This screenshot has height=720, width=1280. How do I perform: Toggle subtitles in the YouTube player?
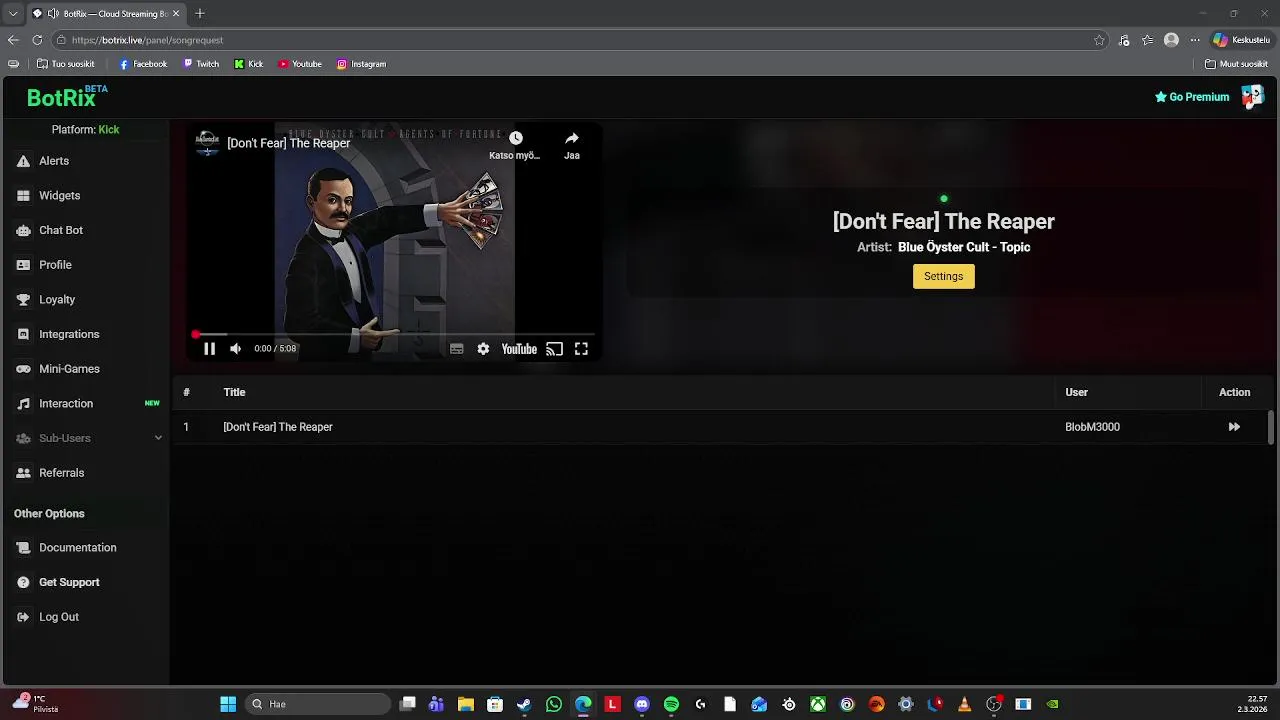(456, 349)
